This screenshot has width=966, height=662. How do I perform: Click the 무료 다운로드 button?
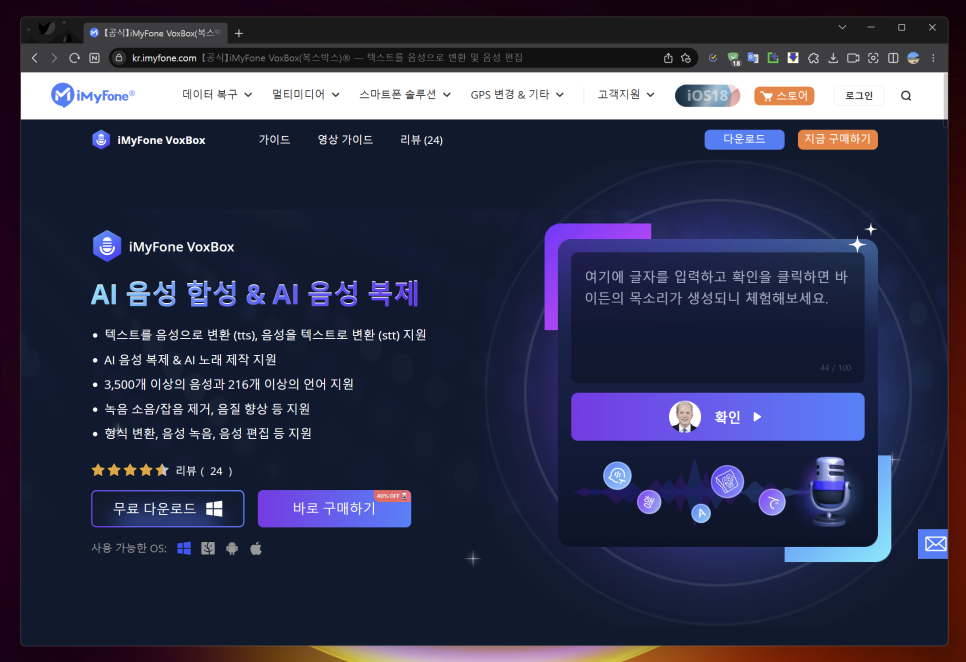pos(168,509)
